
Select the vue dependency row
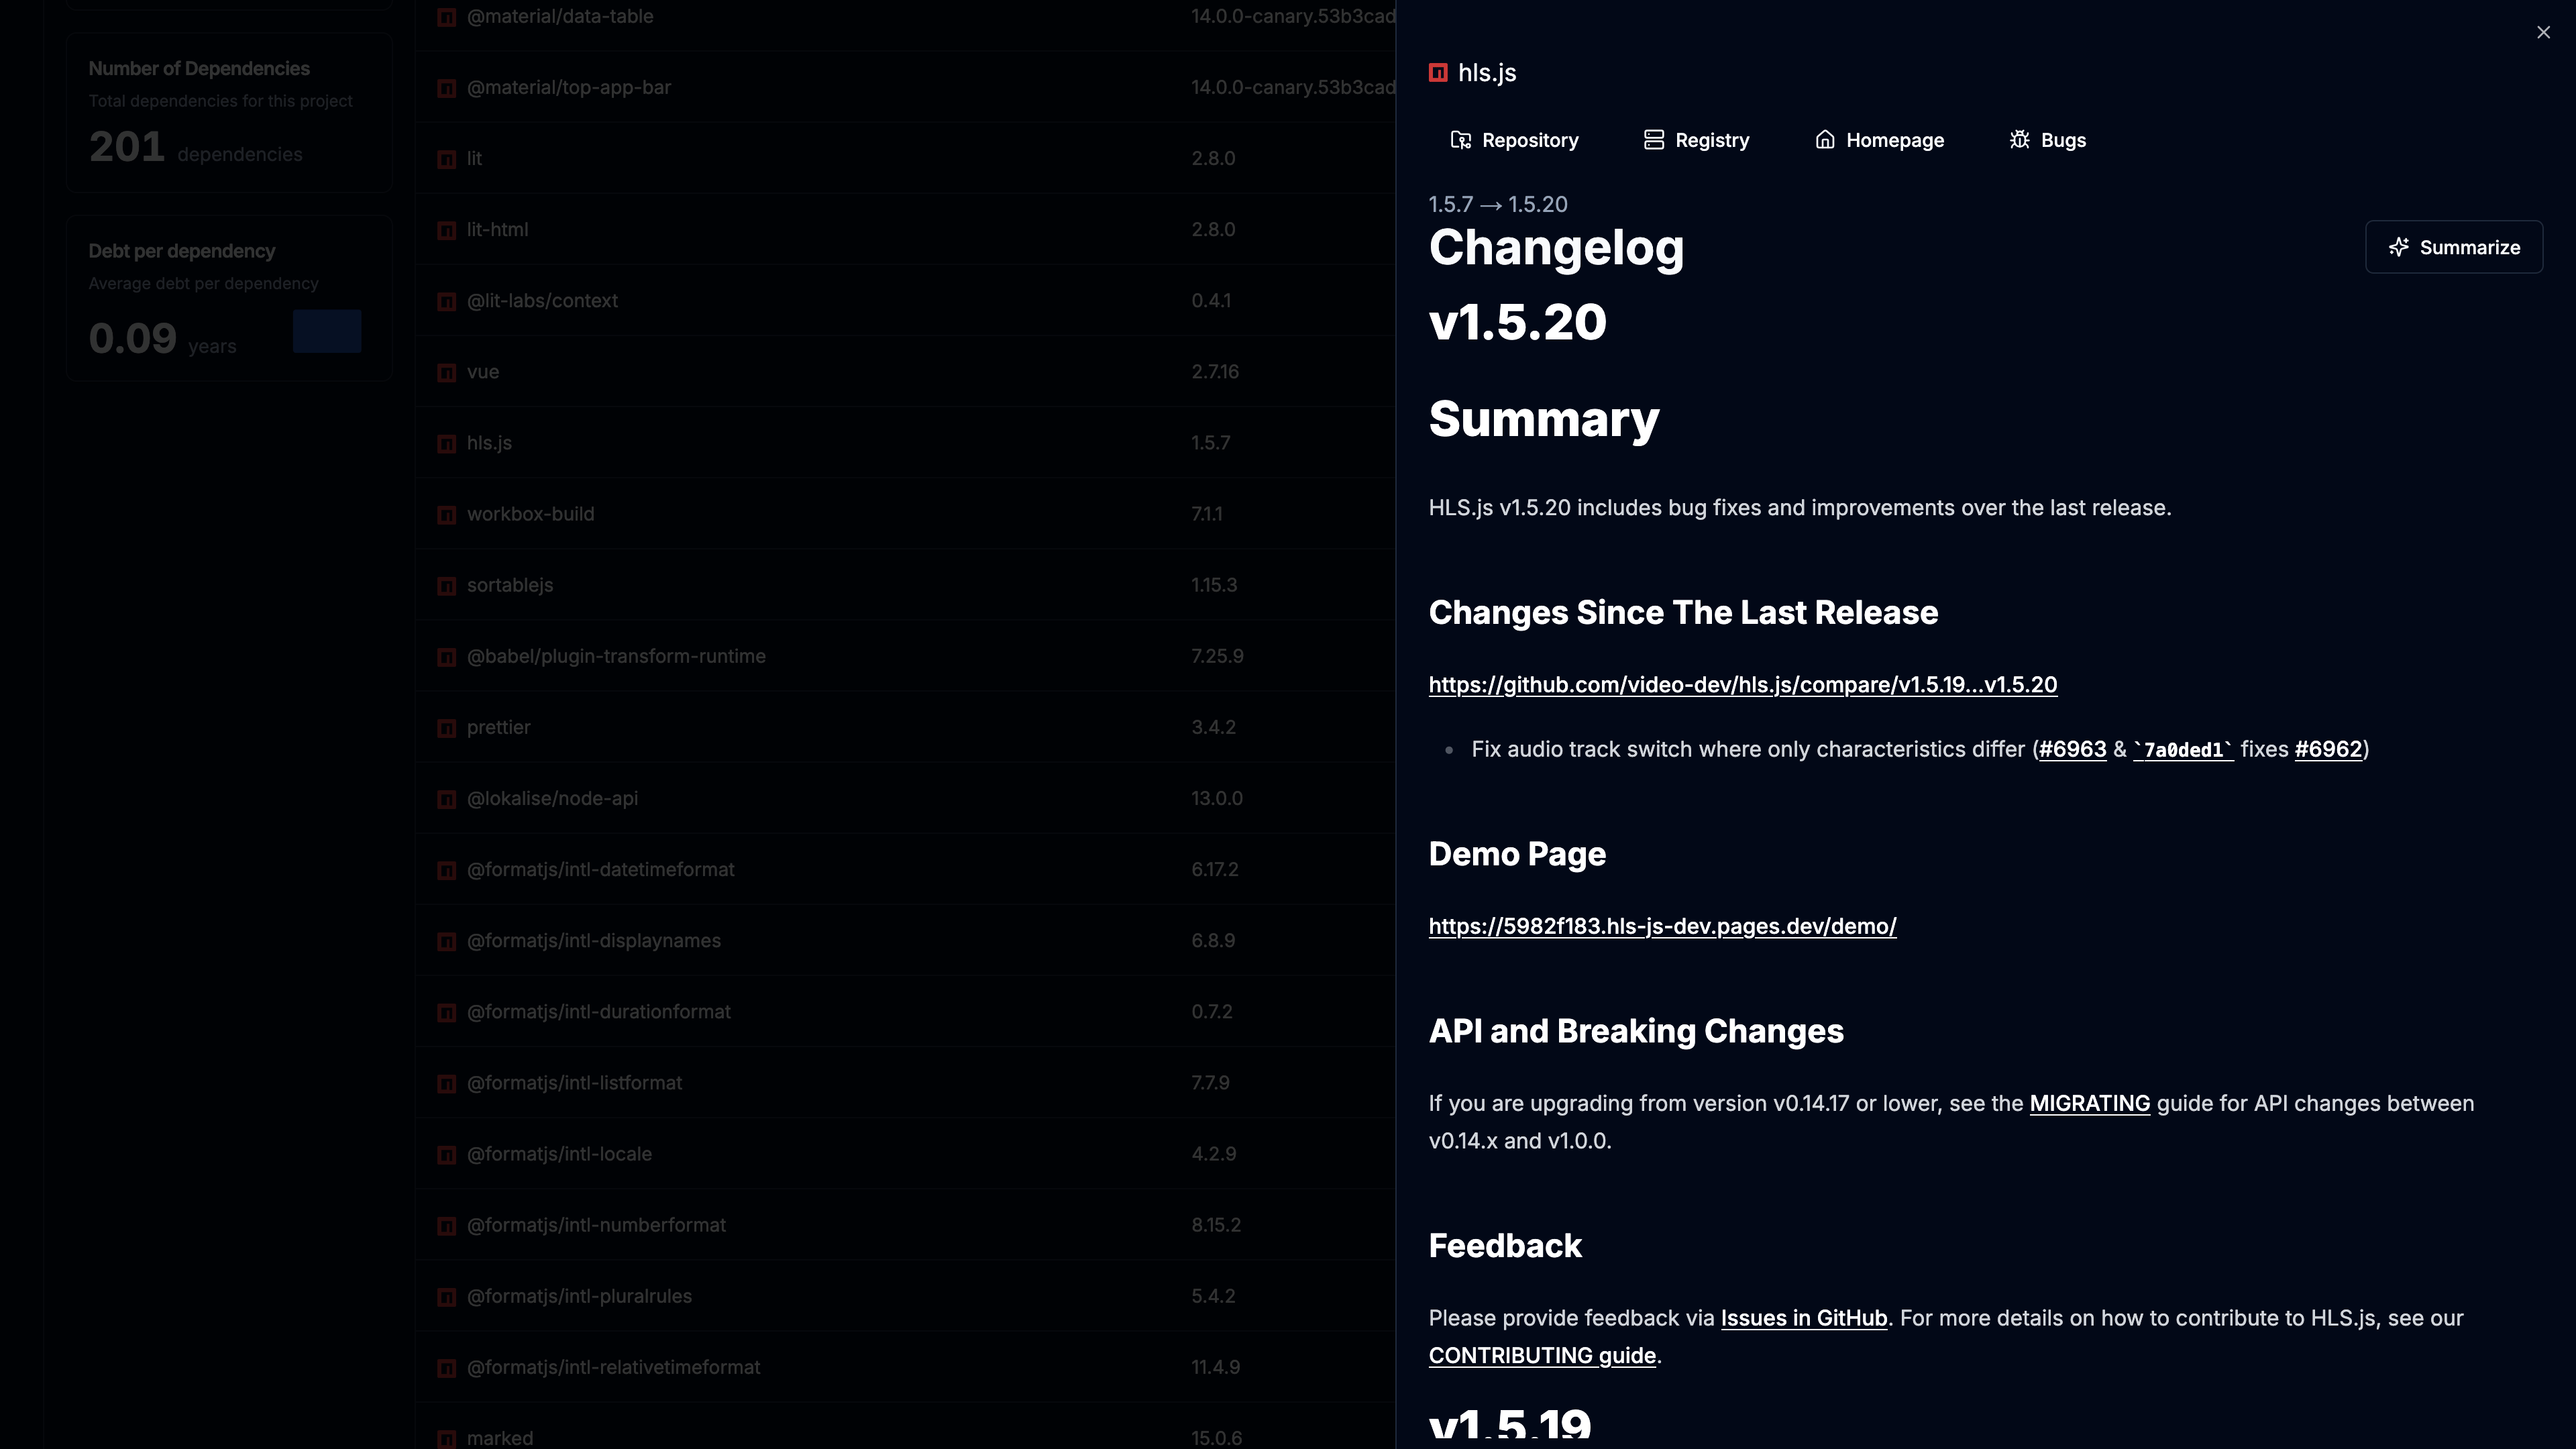905,372
